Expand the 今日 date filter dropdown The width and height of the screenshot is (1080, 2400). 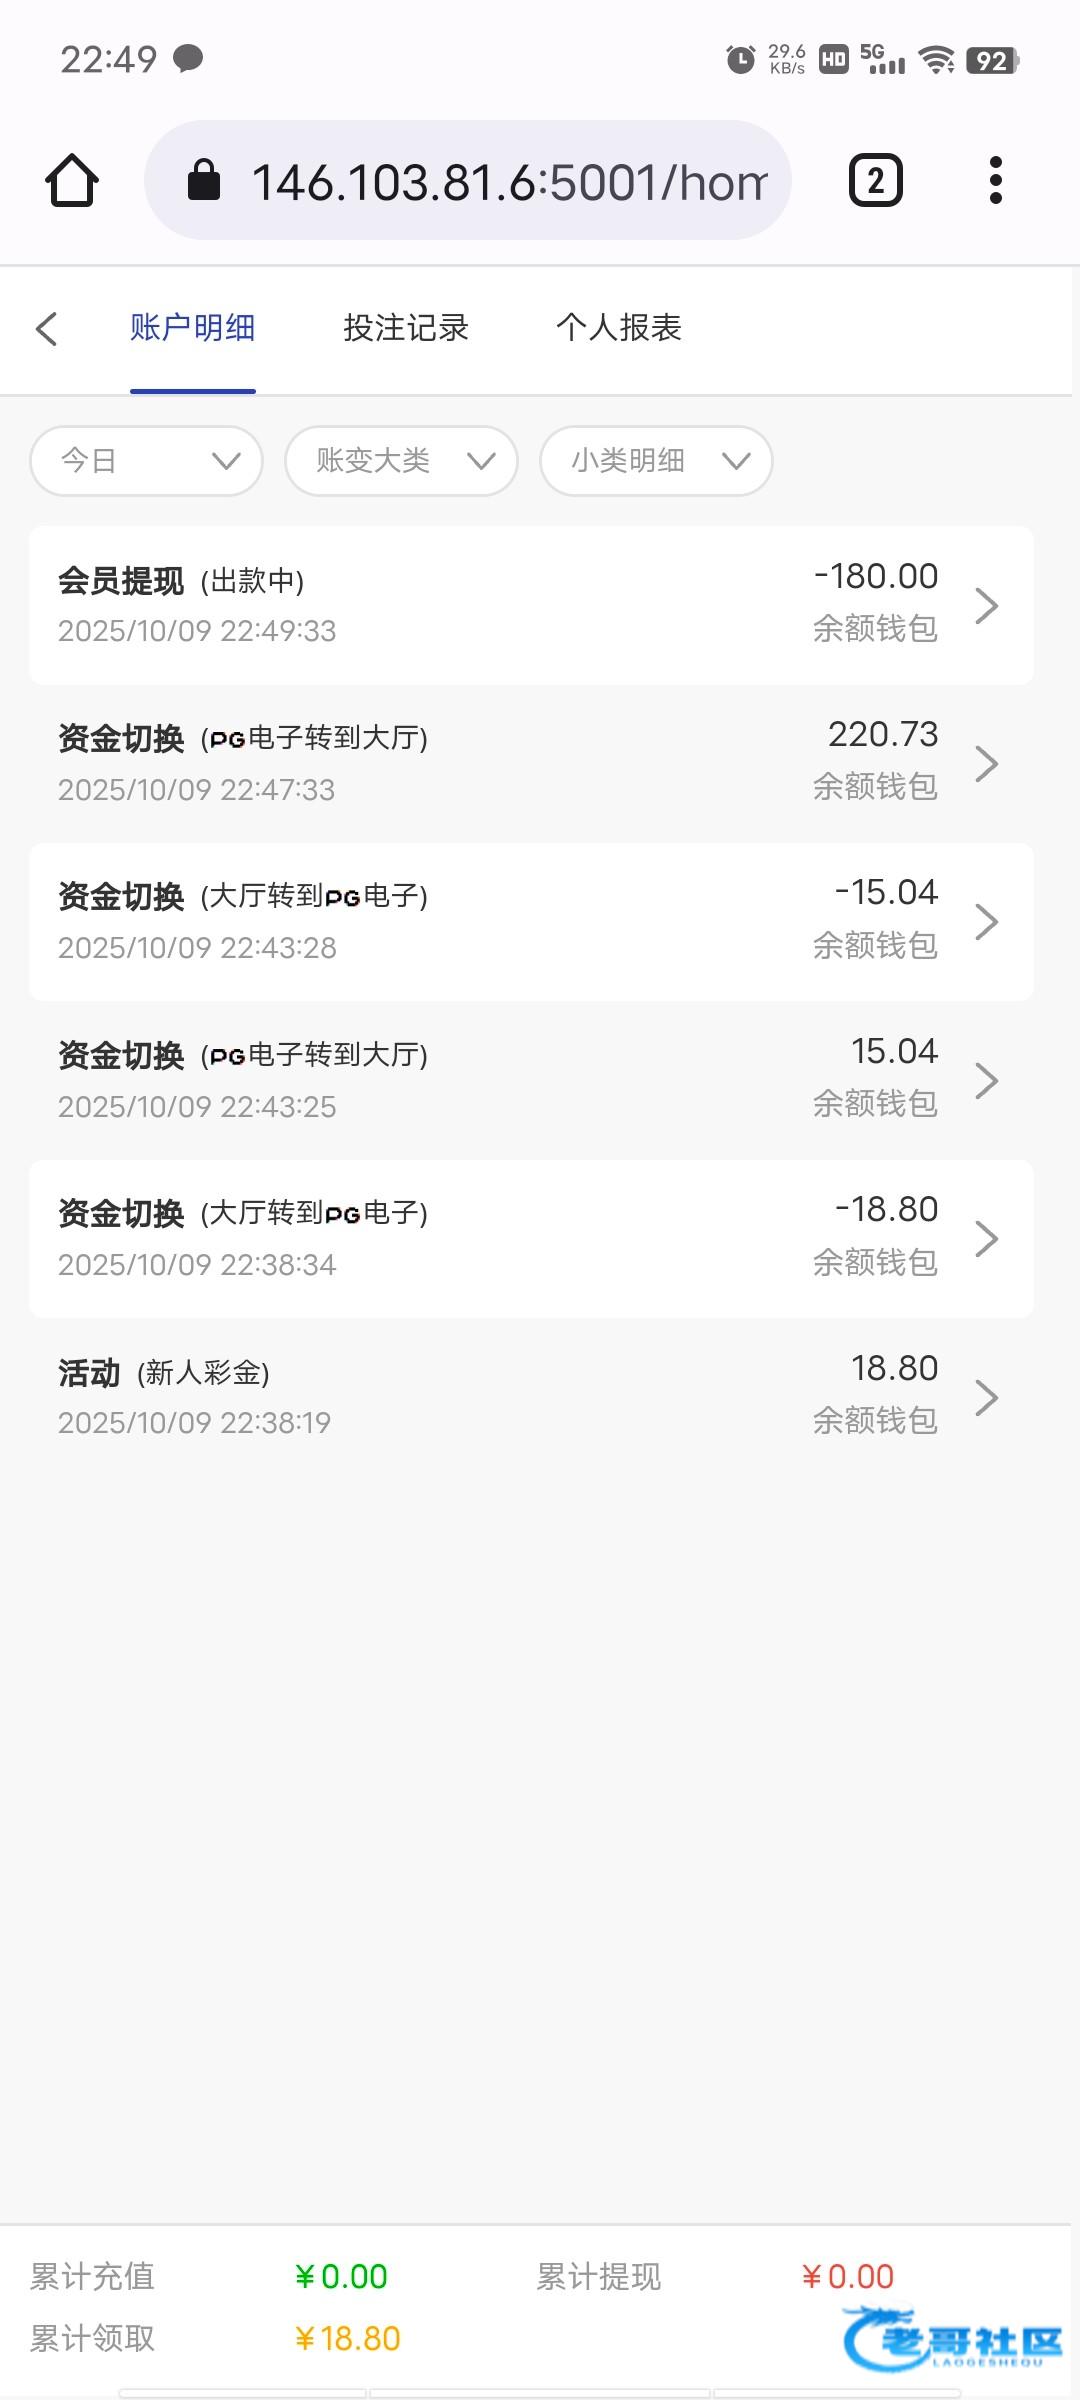pyautogui.click(x=147, y=461)
